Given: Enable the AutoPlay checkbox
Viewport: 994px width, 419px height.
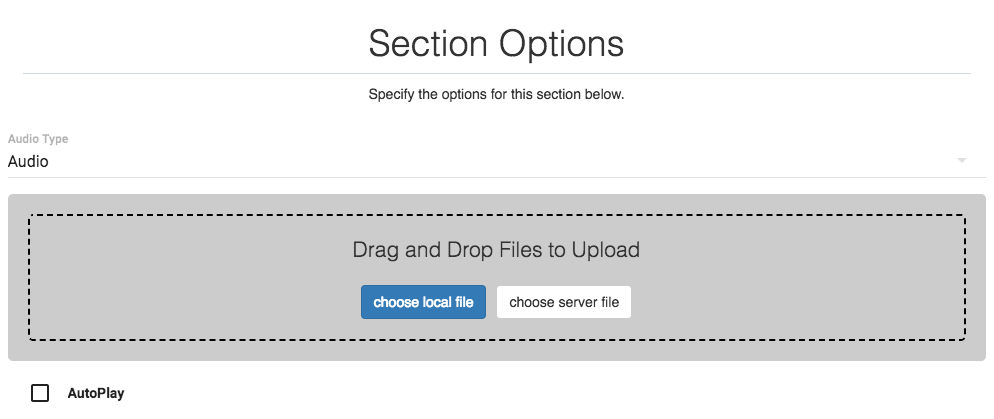Looking at the screenshot, I should tap(40, 393).
